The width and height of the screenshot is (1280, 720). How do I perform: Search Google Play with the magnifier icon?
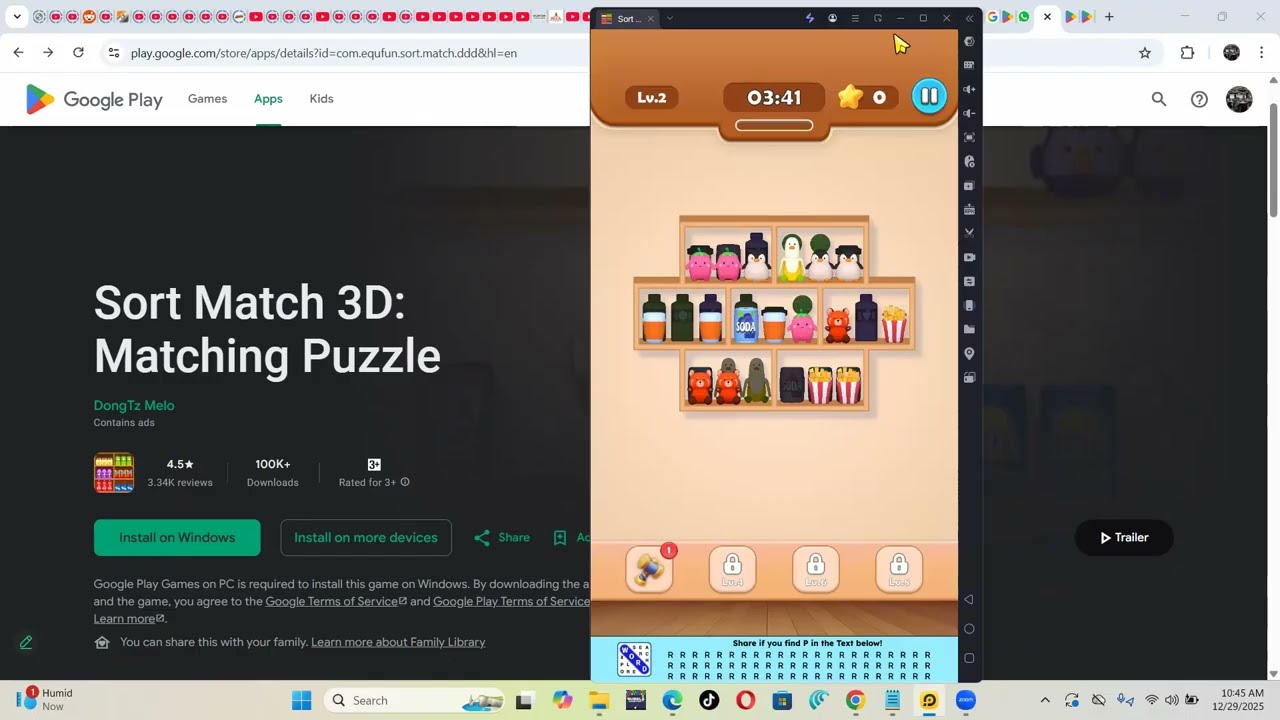pyautogui.click(x=1158, y=99)
